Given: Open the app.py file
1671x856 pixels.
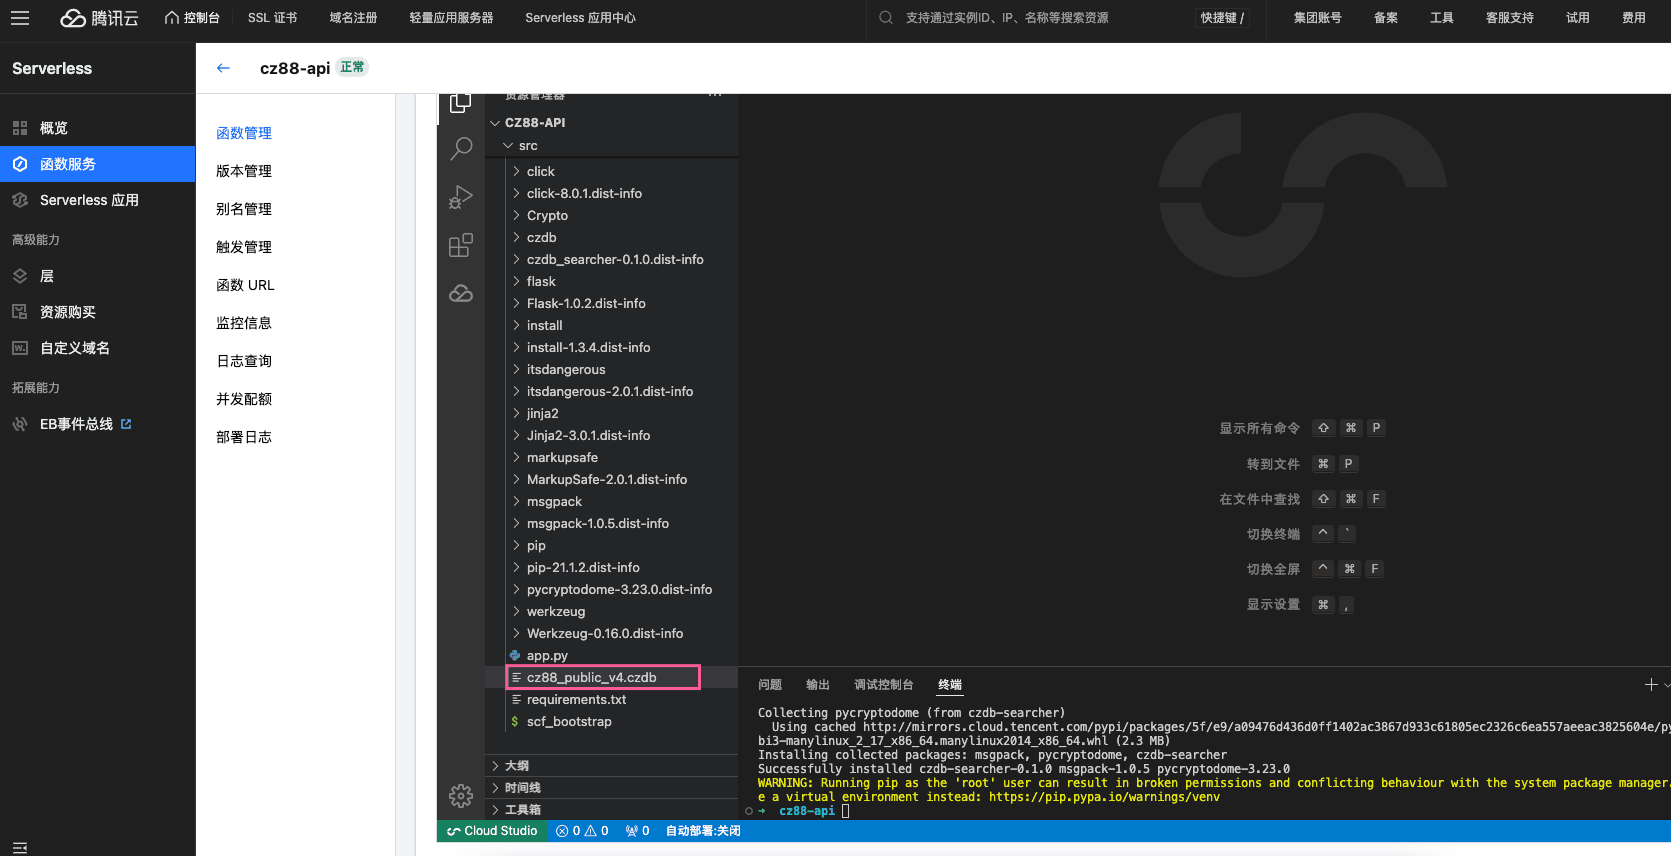Looking at the screenshot, I should click(x=547, y=656).
